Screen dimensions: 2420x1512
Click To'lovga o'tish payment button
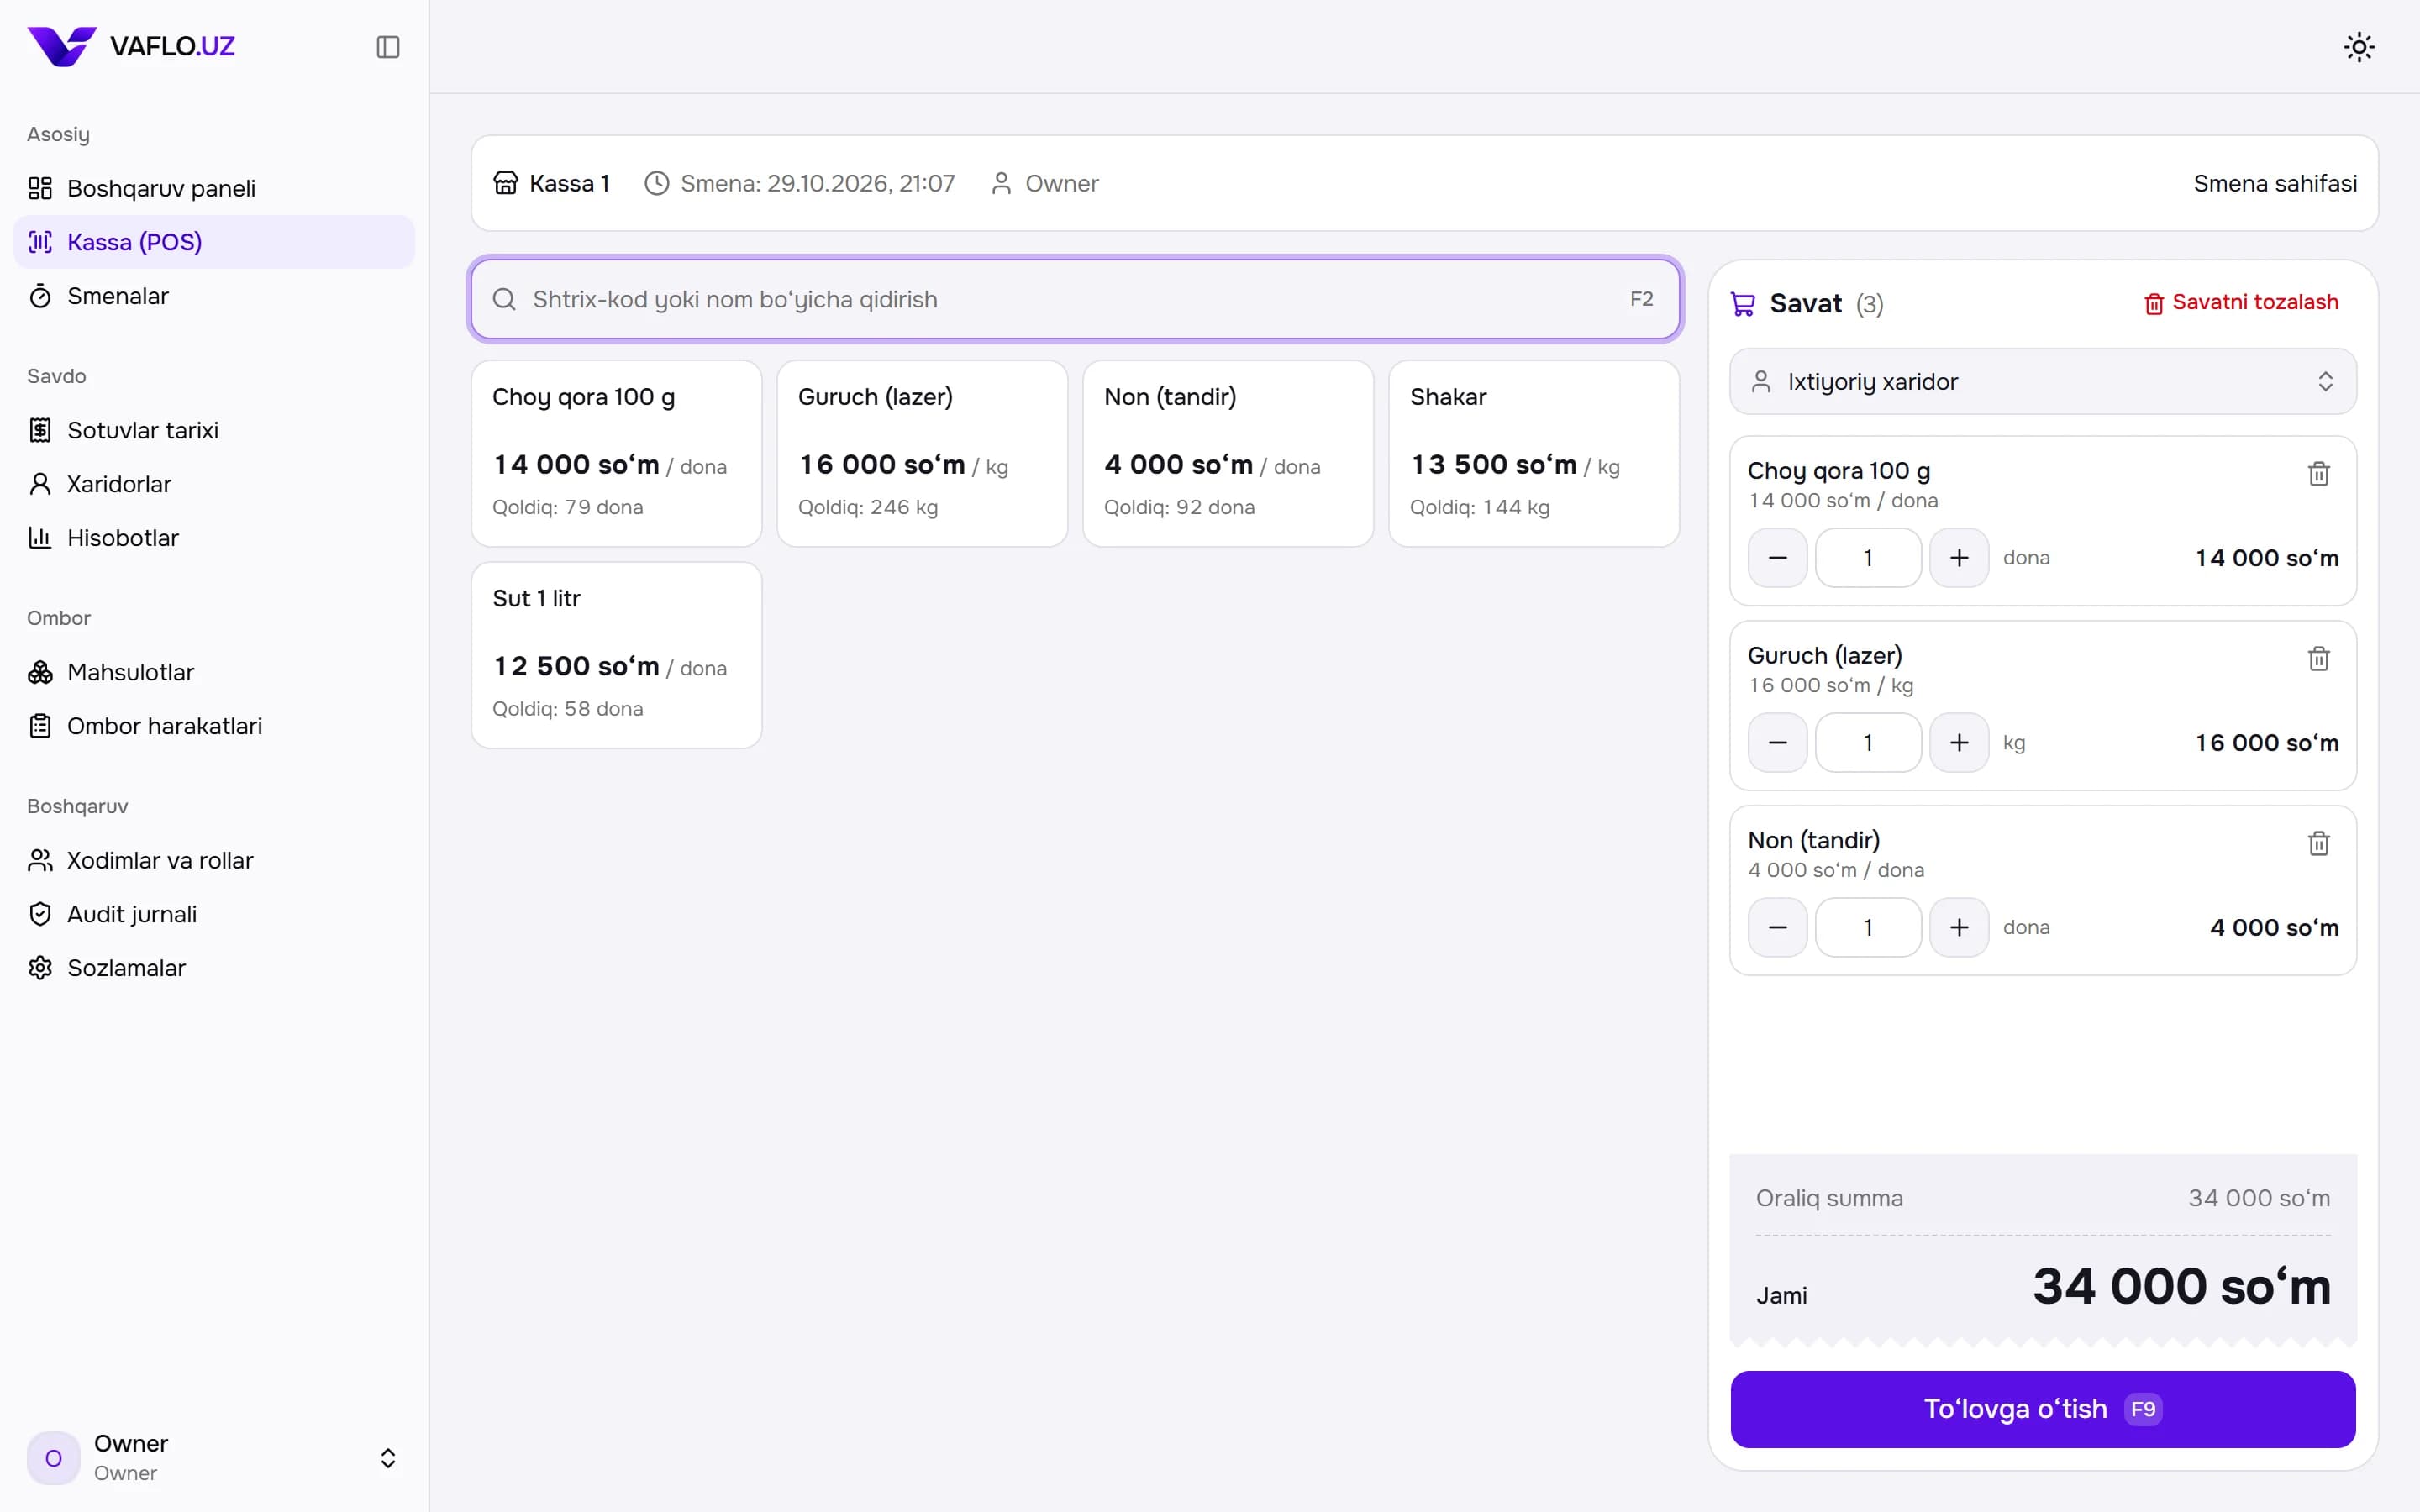pyautogui.click(x=2042, y=1409)
